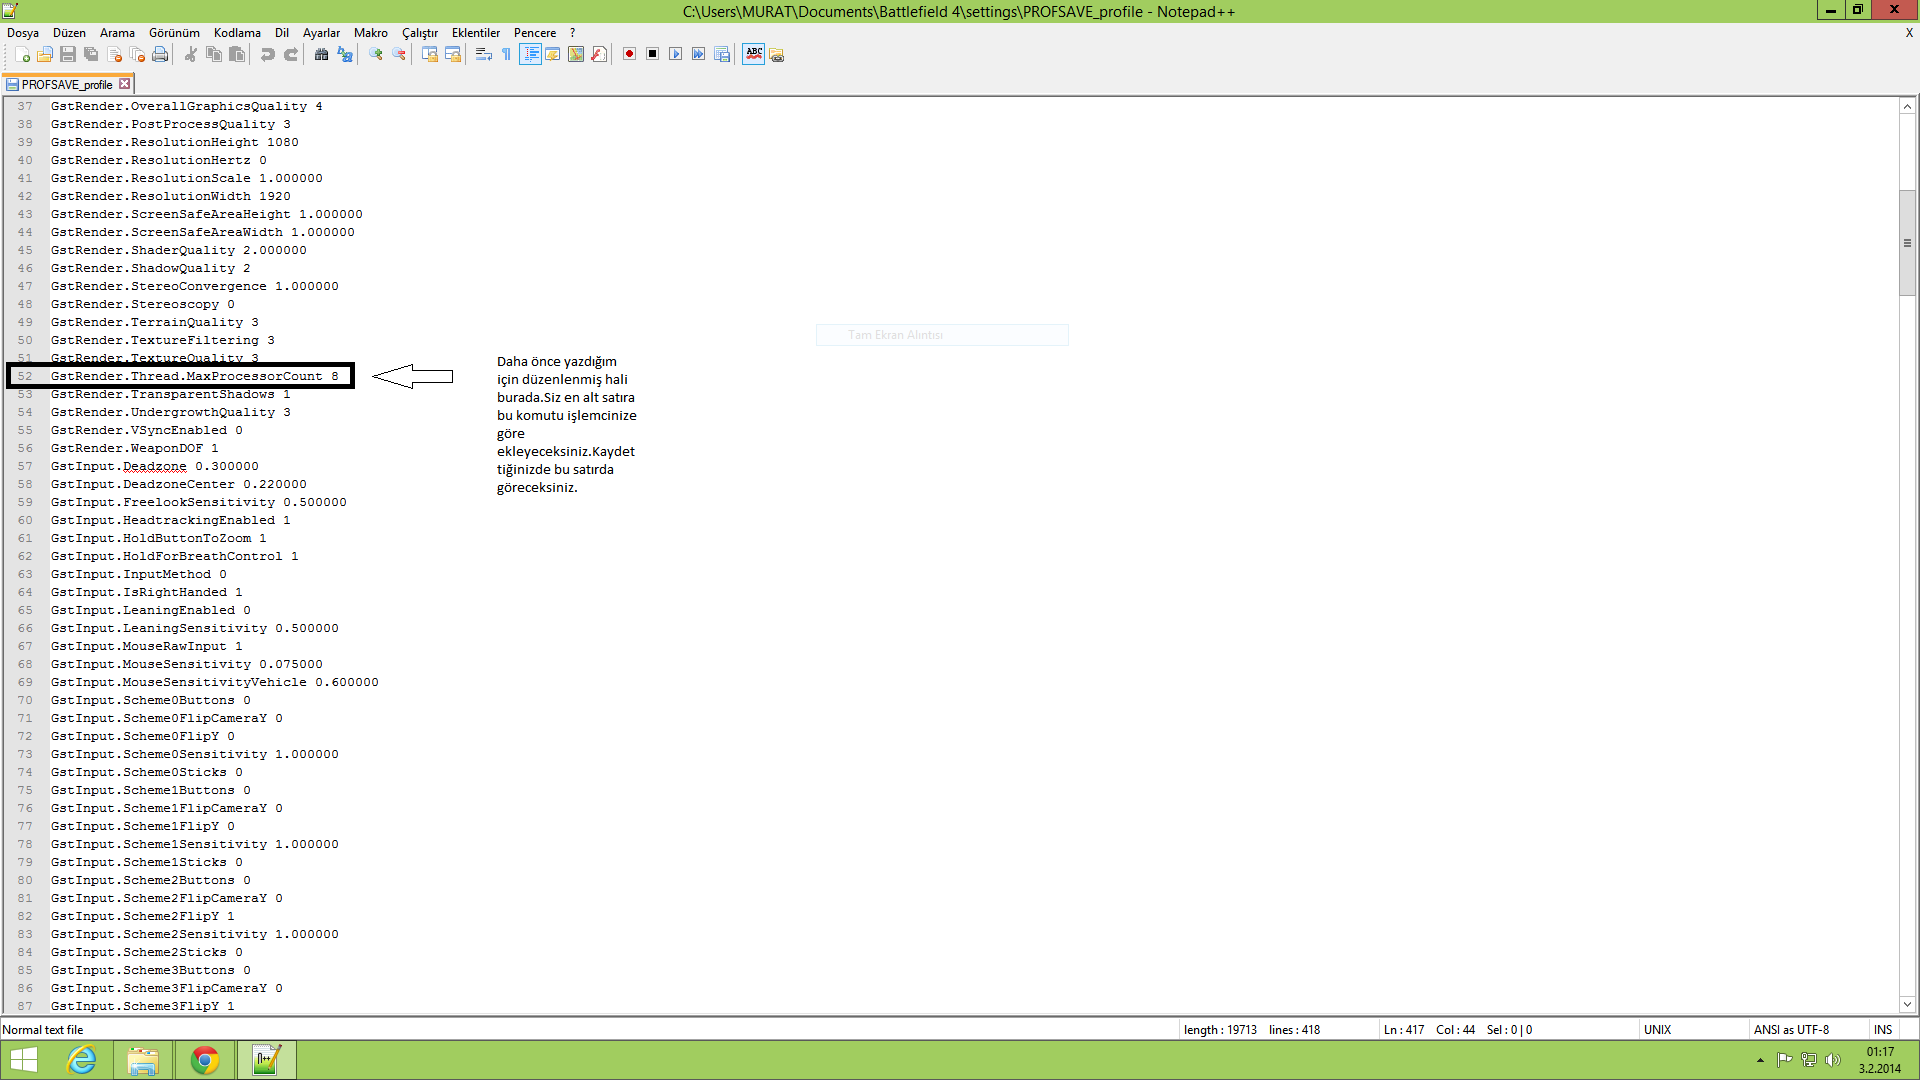Zoom out with magnifier minus icon
This screenshot has width=1920, height=1080.
tap(398, 54)
